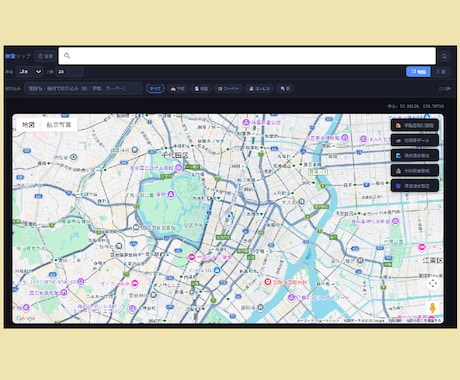
Task: Choose the 地図 map type tab
Action: tap(28, 125)
